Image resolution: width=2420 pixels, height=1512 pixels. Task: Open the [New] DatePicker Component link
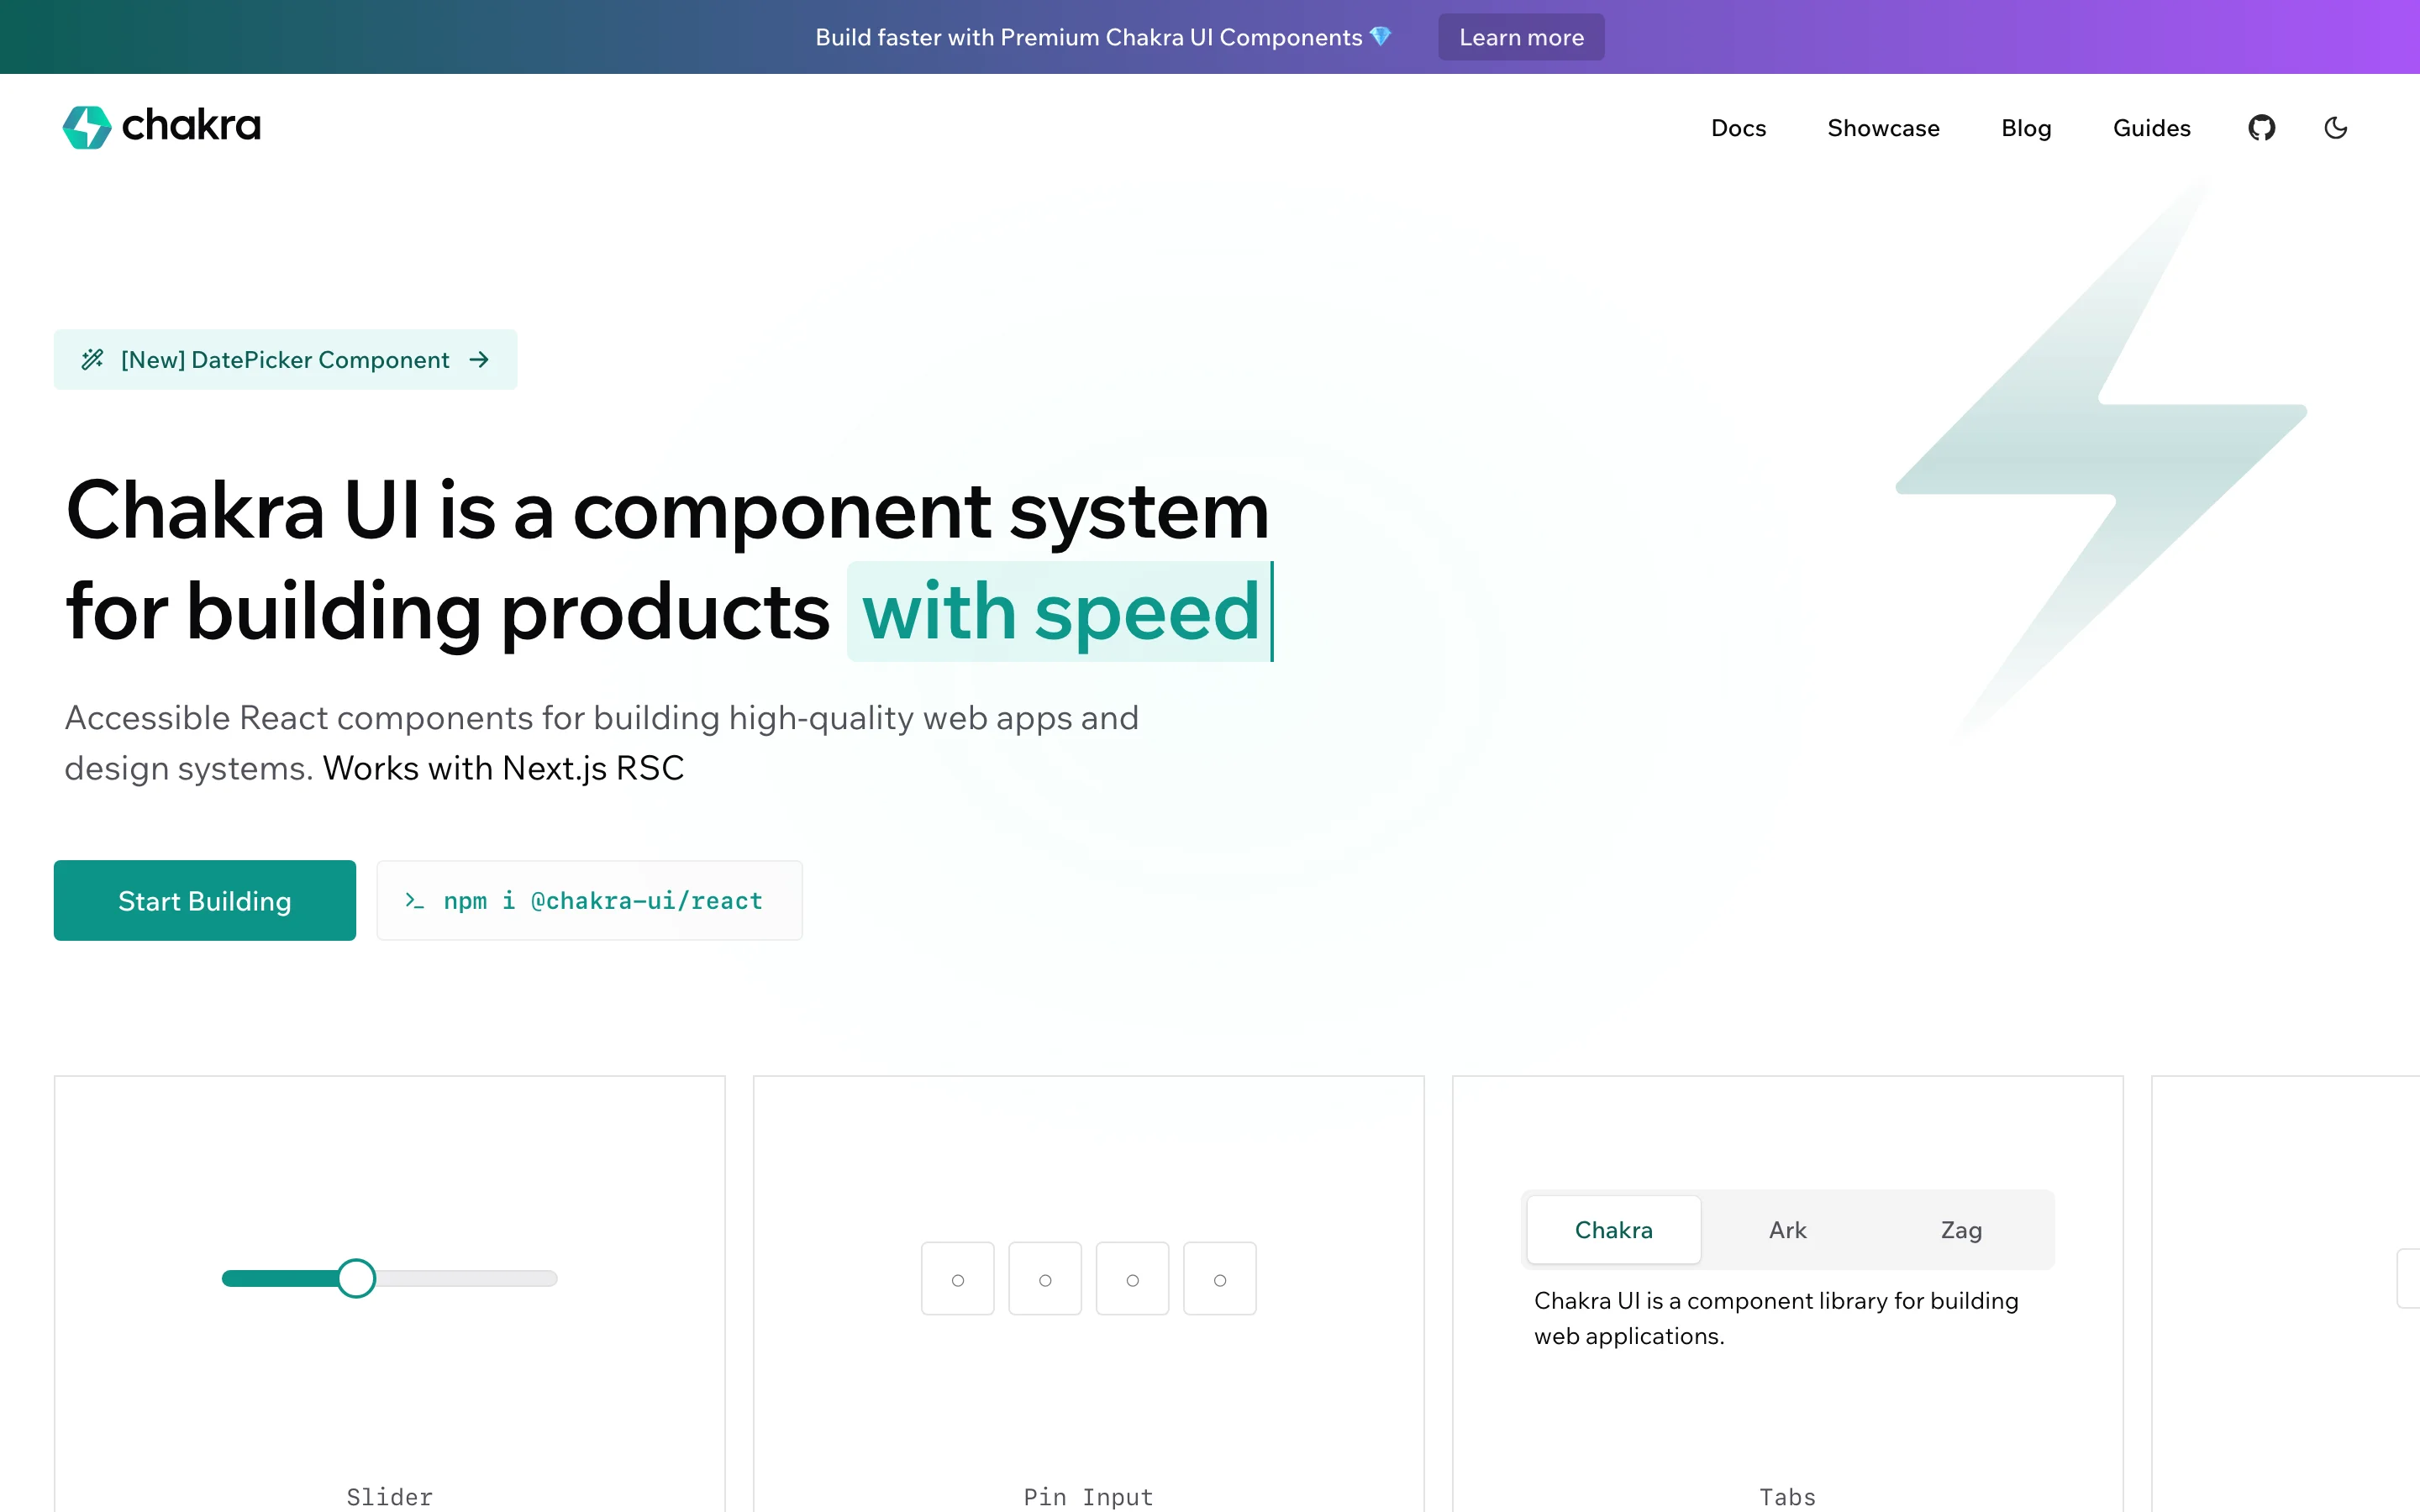coord(285,359)
